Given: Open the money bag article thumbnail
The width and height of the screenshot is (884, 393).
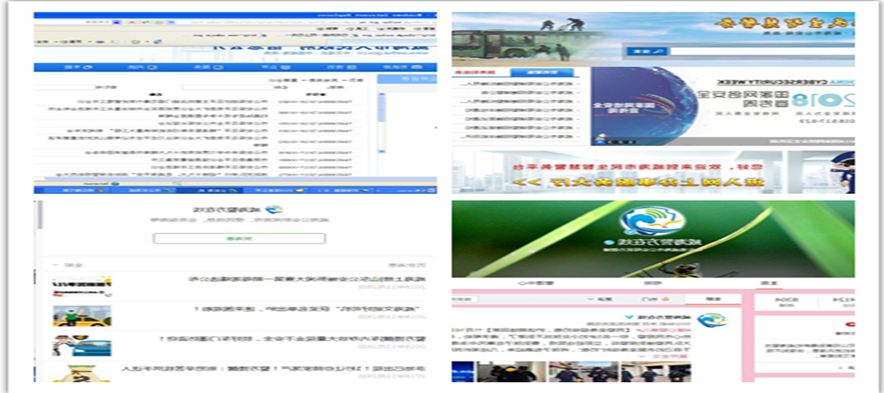Looking at the screenshot, I should [x=82, y=374].
